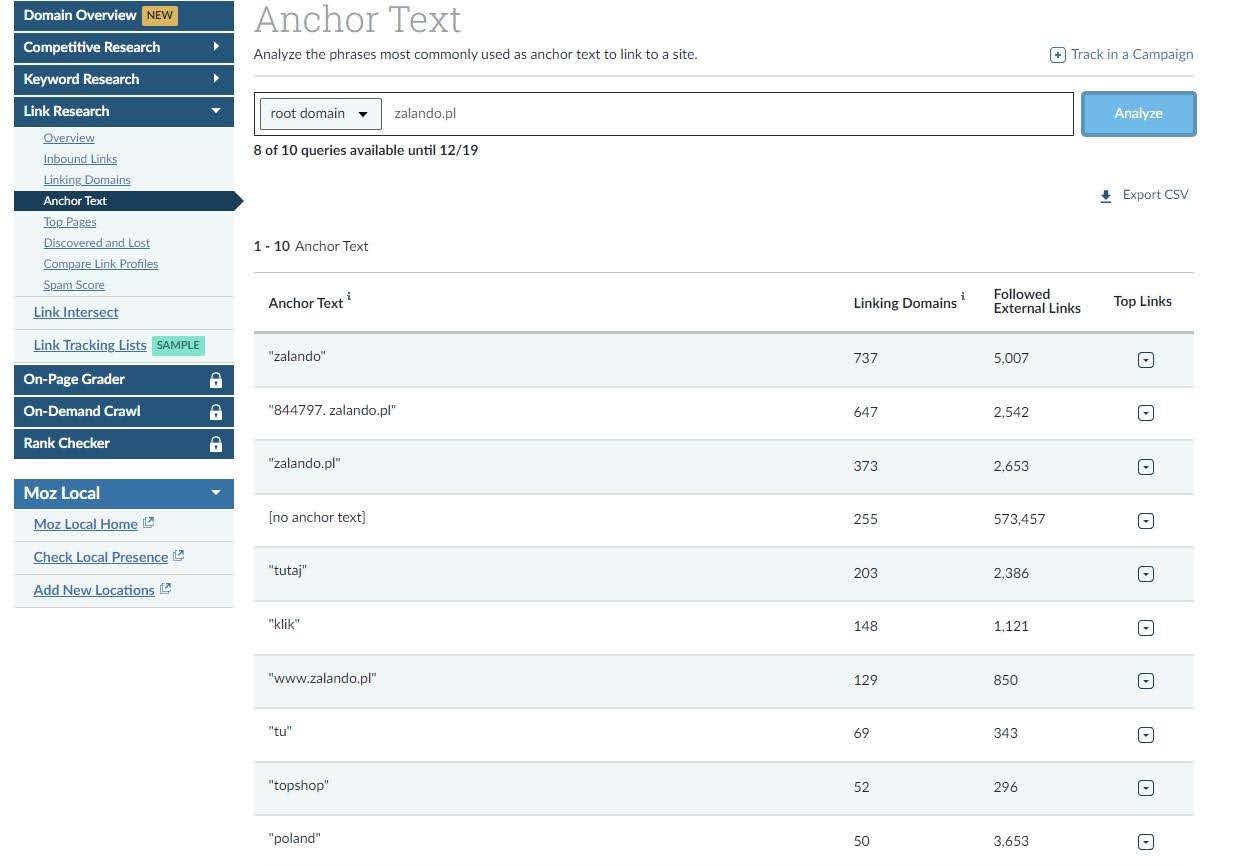This screenshot has height=866, width=1249.
Task: Click the domain input field with zalando.pl
Action: [x=728, y=114]
